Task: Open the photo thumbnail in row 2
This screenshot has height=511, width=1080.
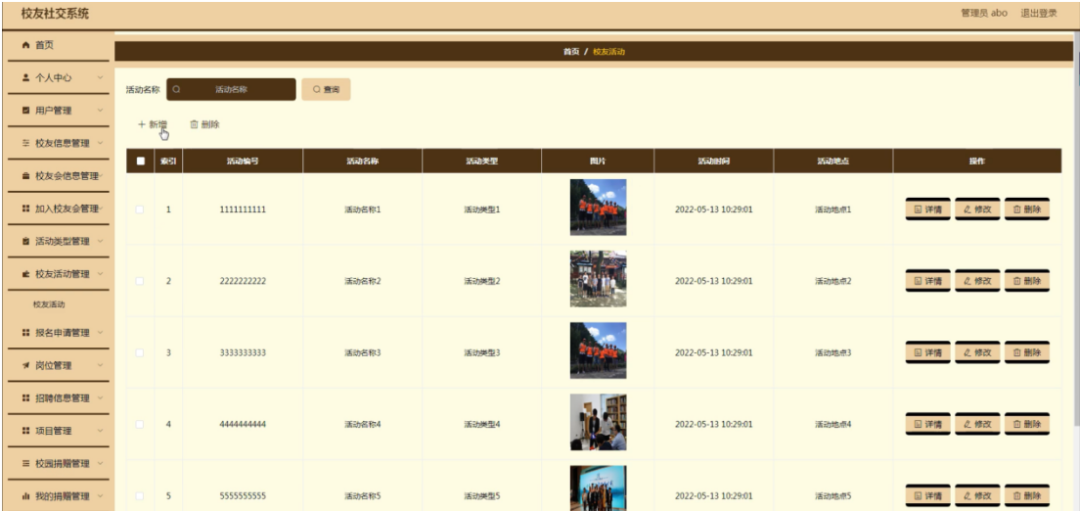Action: coord(598,279)
